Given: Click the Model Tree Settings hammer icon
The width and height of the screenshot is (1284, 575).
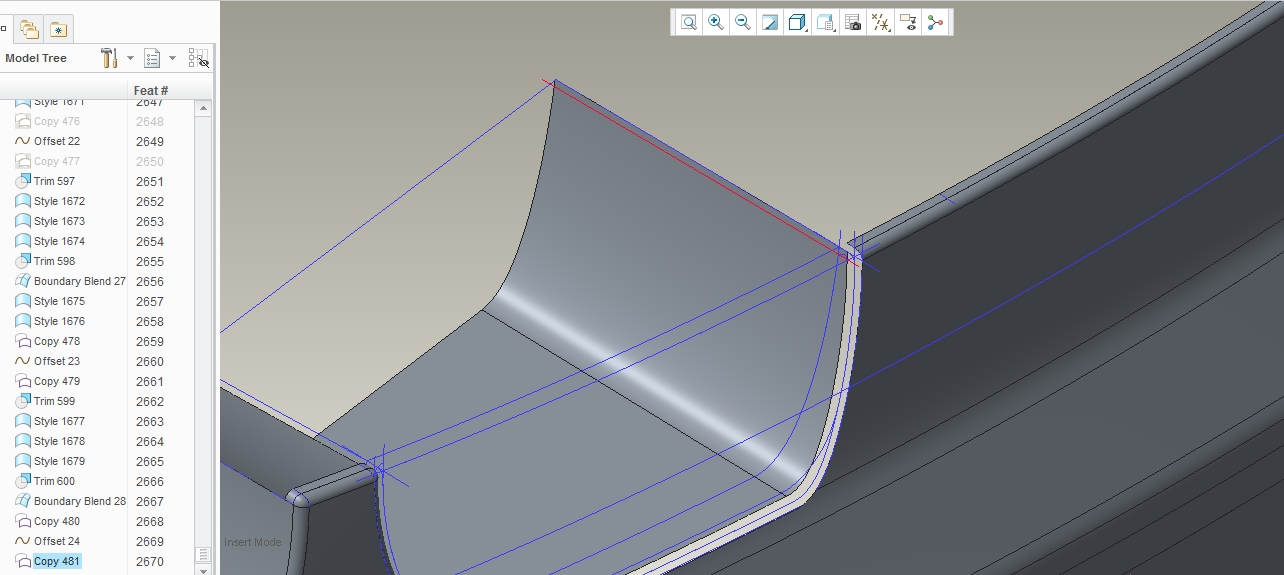Looking at the screenshot, I should pyautogui.click(x=109, y=58).
